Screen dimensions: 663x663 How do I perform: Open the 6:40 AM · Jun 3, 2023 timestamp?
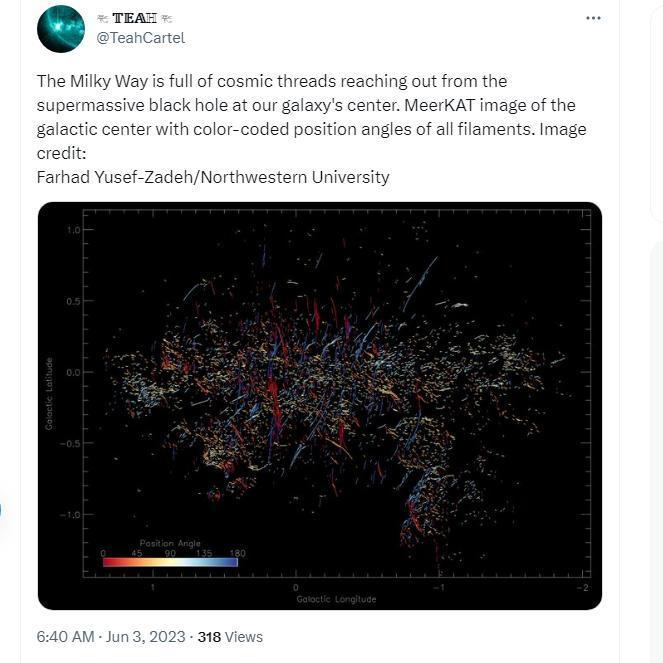111,636
